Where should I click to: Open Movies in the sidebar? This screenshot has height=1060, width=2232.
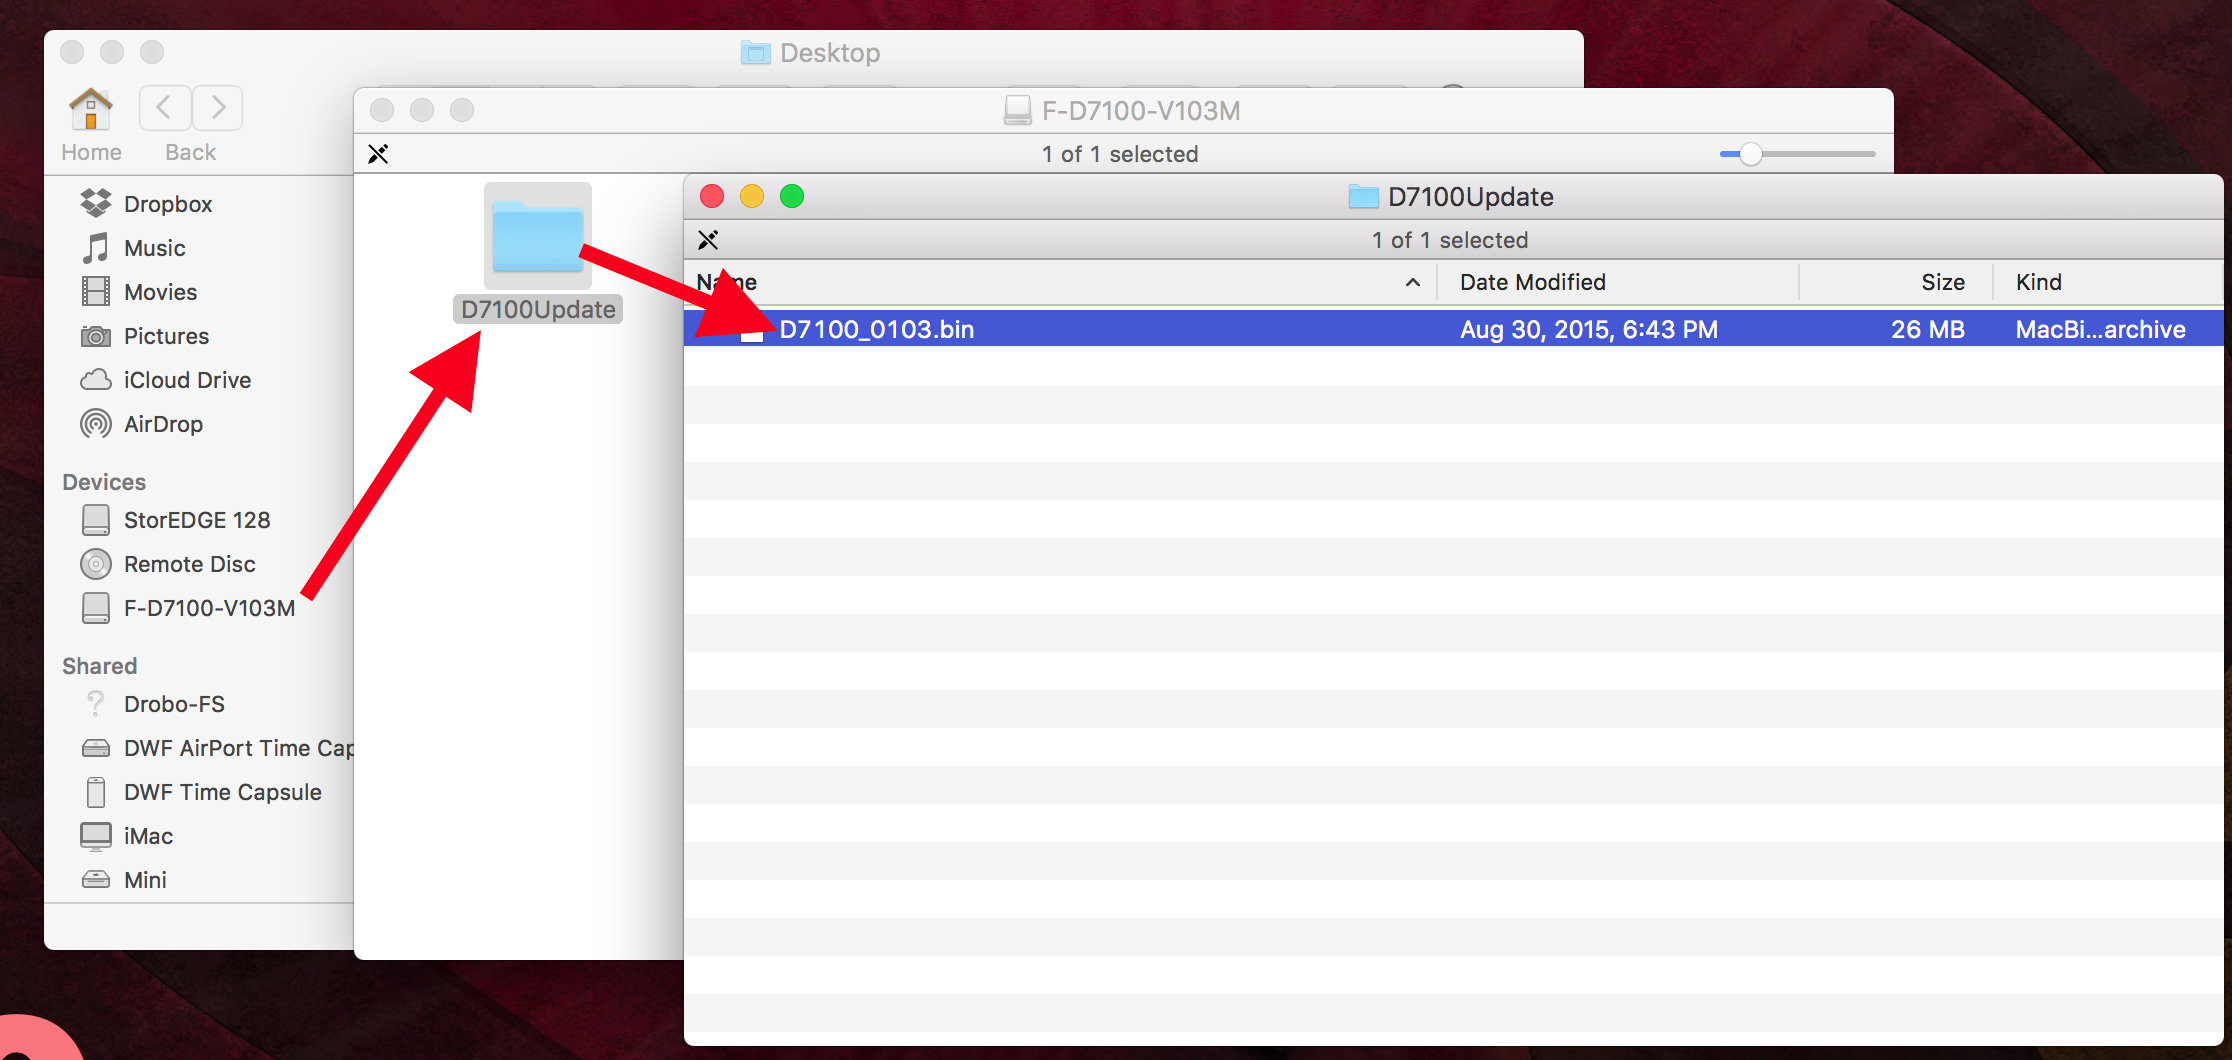(139, 292)
